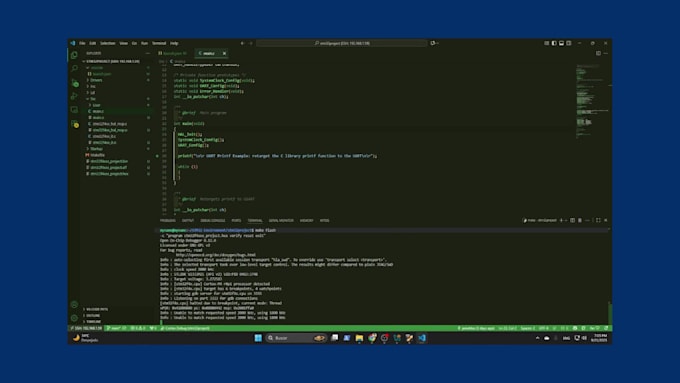Open terminal panel More Actions ellipsis
Viewport: 680px width, 383px height.
pos(588,220)
